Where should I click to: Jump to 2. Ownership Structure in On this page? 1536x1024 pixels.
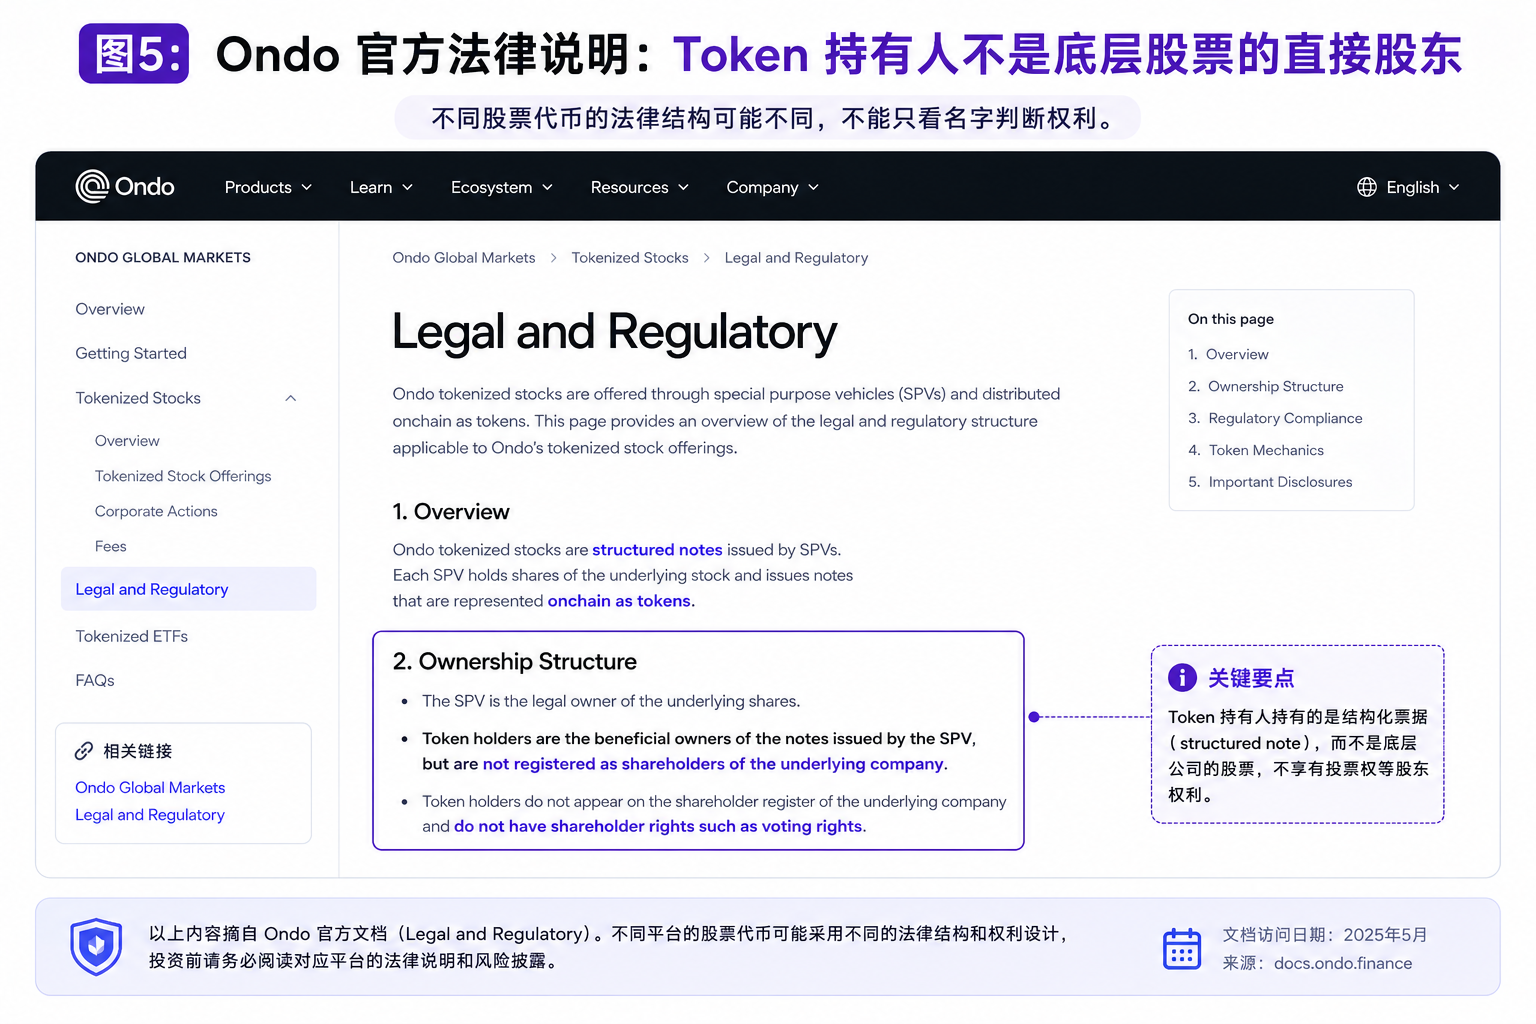coord(1265,386)
